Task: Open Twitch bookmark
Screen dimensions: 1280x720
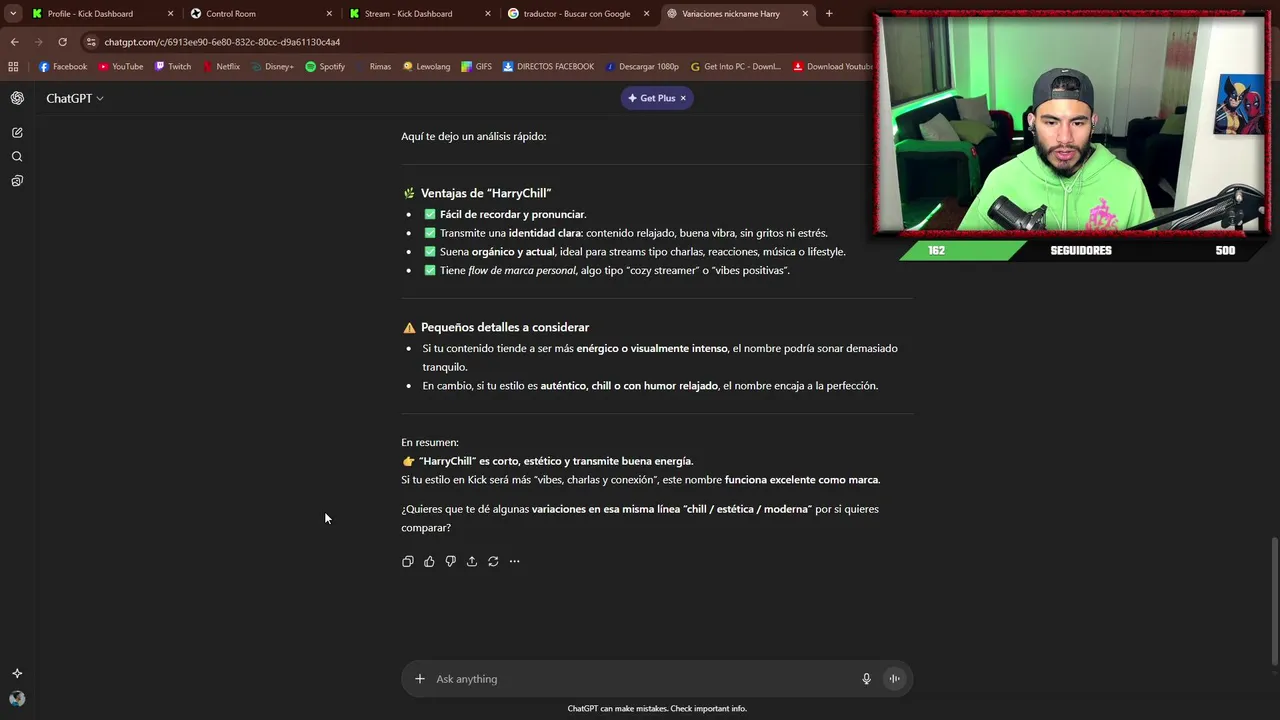Action: (x=173, y=67)
